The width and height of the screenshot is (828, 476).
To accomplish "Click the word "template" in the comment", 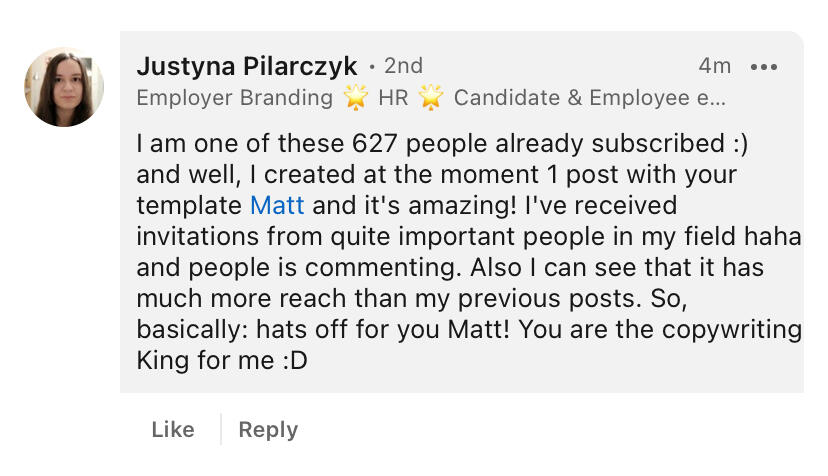I will point(189,206).
